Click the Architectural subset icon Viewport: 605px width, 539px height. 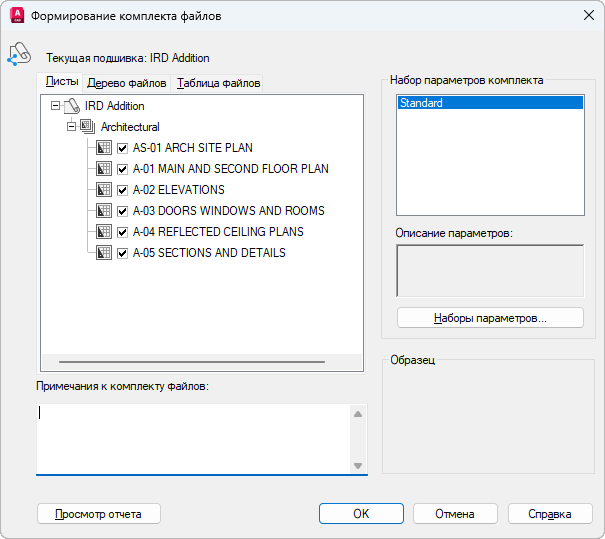[x=87, y=127]
